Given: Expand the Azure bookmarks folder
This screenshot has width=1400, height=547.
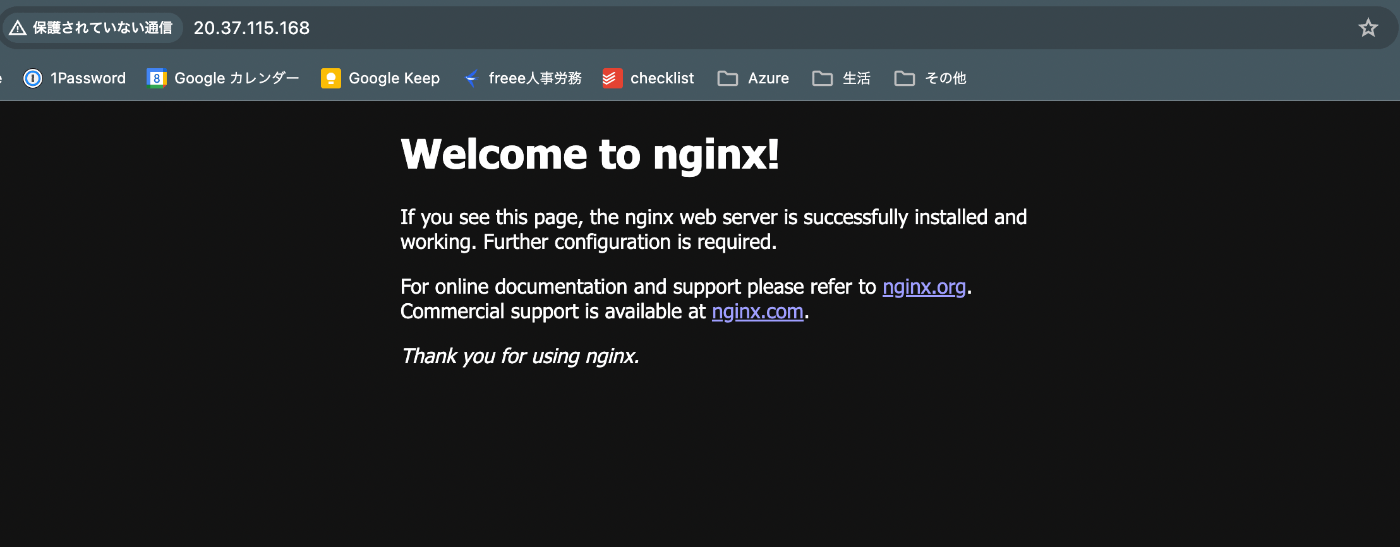Looking at the screenshot, I should tap(753, 78).
